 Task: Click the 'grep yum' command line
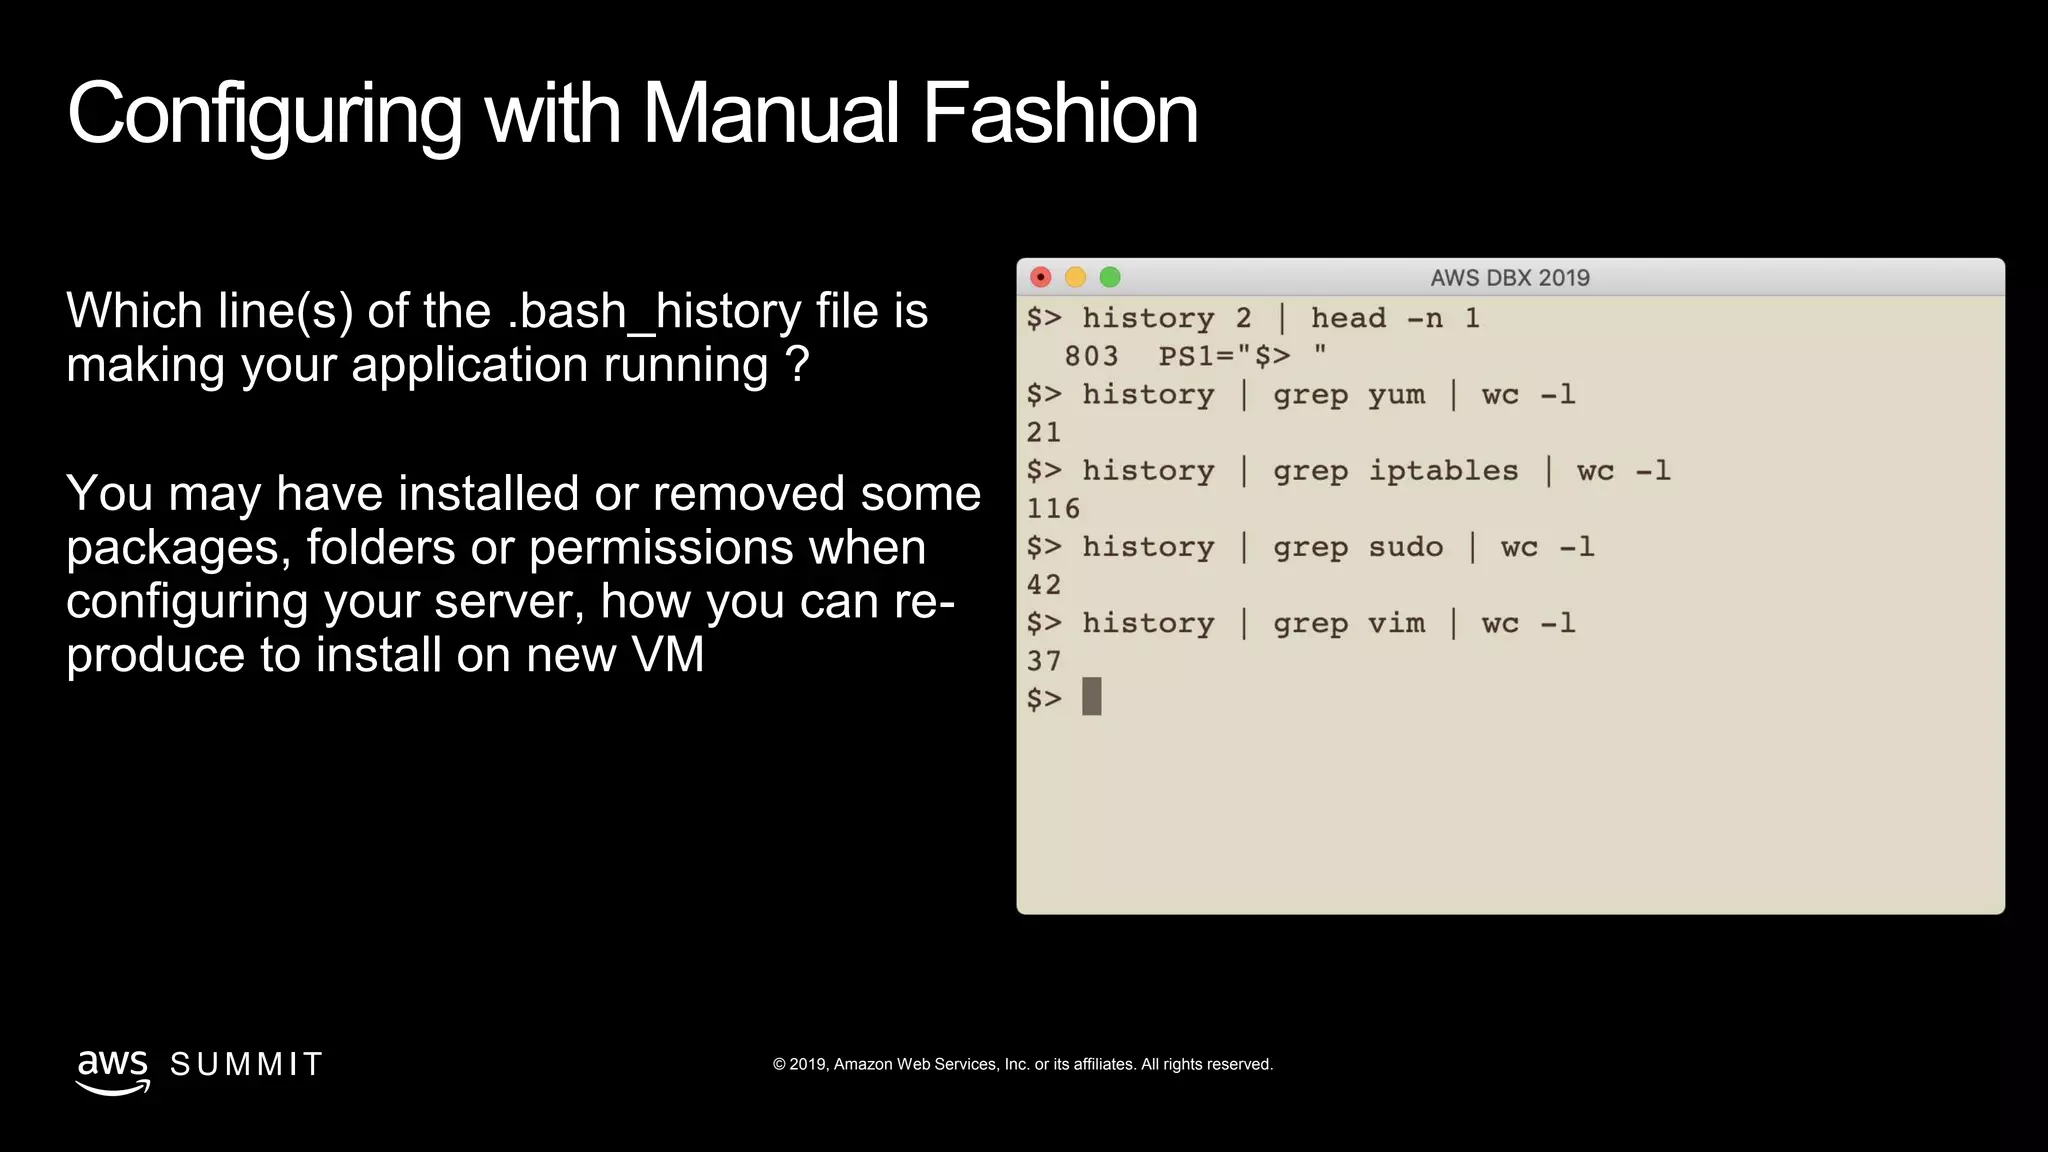[x=1301, y=395]
